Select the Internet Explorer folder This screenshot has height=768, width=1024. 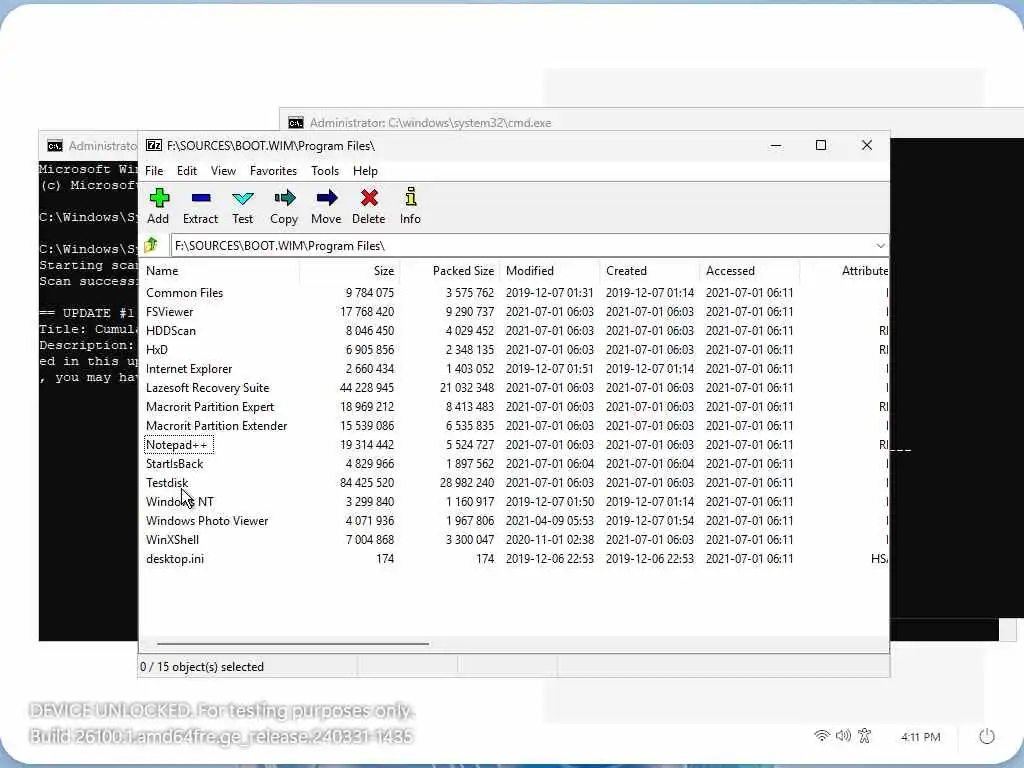(189, 368)
